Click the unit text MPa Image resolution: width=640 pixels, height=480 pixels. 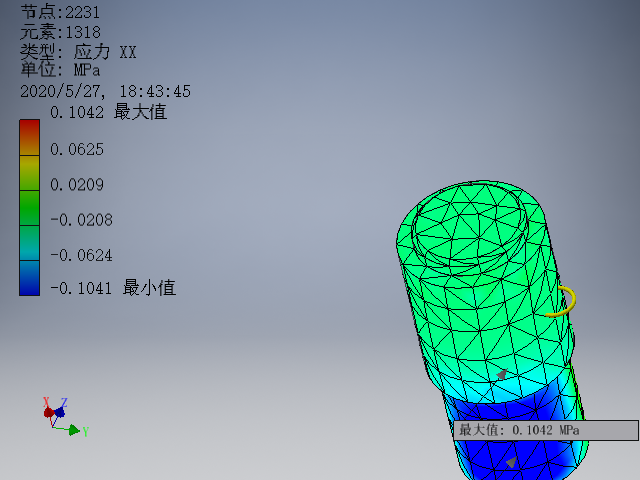click(x=87, y=70)
